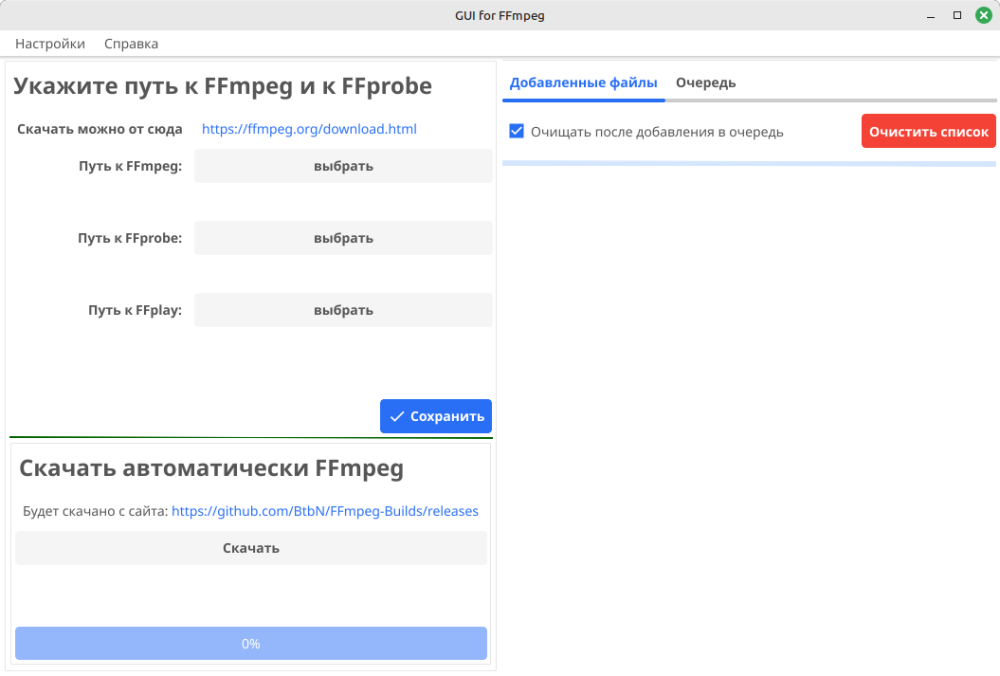
Task: Toggle Очищать после добавления в очередь checkbox
Action: [517, 131]
